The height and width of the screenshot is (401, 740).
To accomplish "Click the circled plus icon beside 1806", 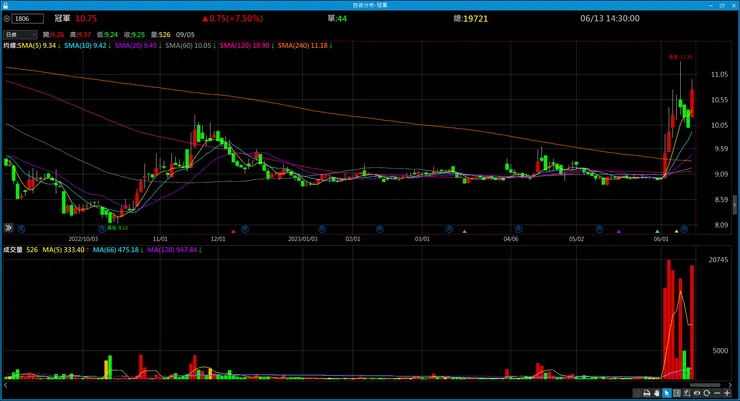I will click(x=7, y=19).
